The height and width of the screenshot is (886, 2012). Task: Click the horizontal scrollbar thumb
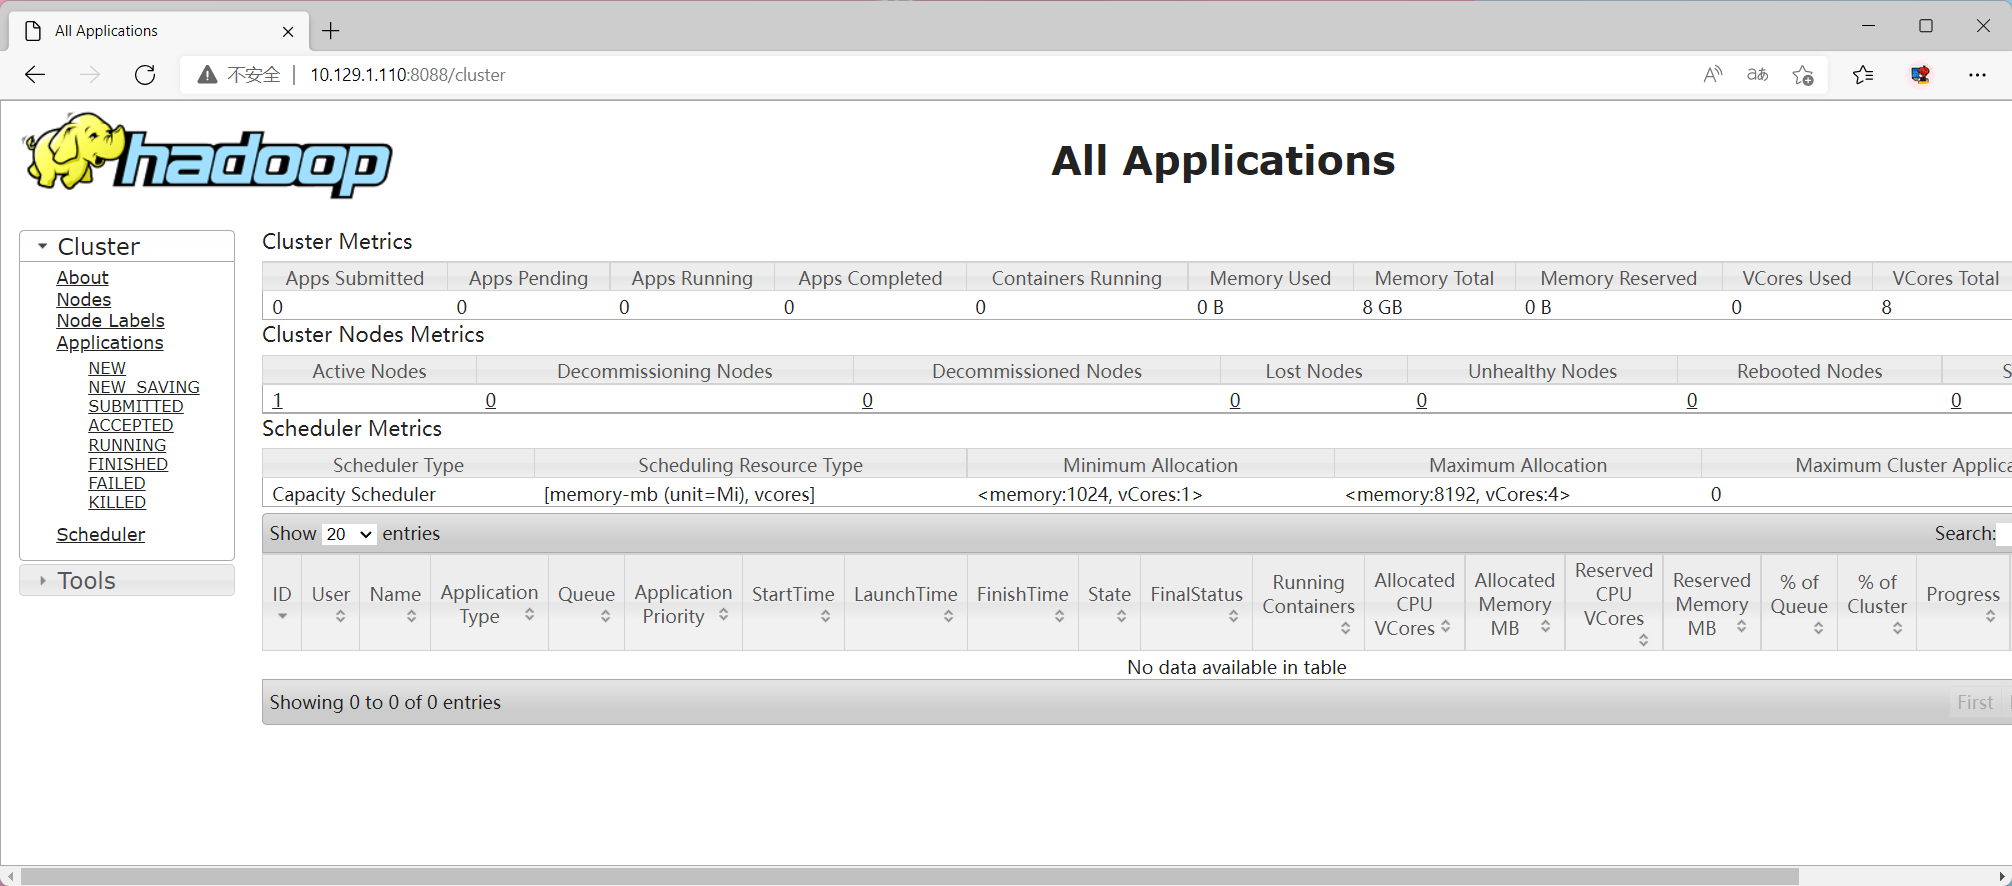click(908, 876)
